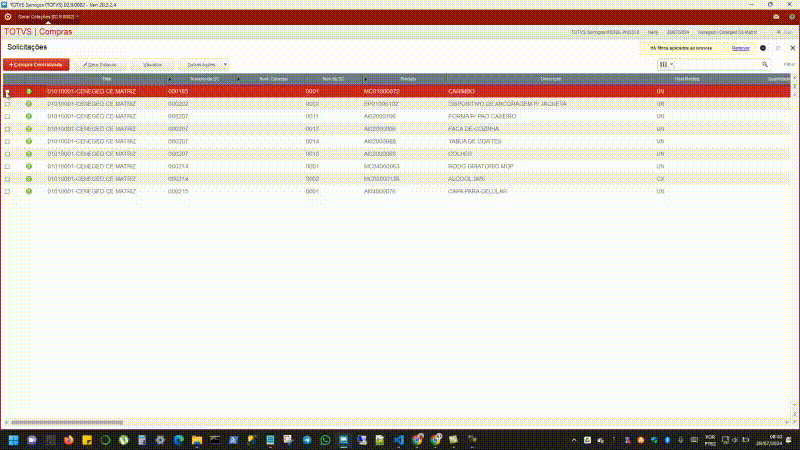Open Visual Studio Code from the taskbar
The image size is (800, 450).
tap(397, 440)
